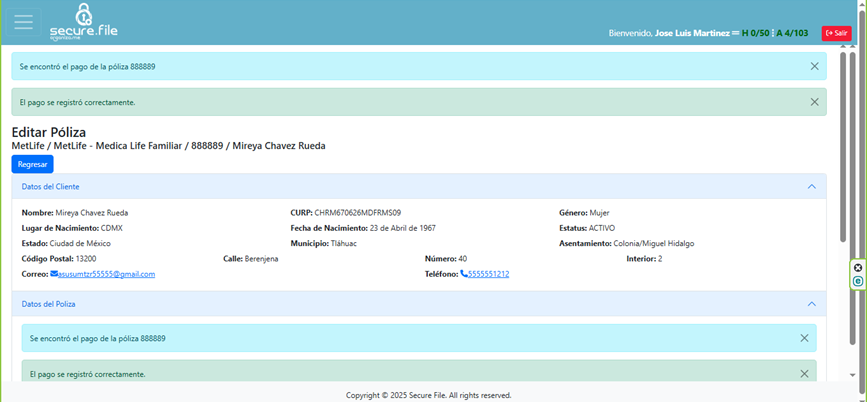Screen dimensions: 867x402
Task: Click the phone number 5555551212 link
Action: click(x=488, y=274)
